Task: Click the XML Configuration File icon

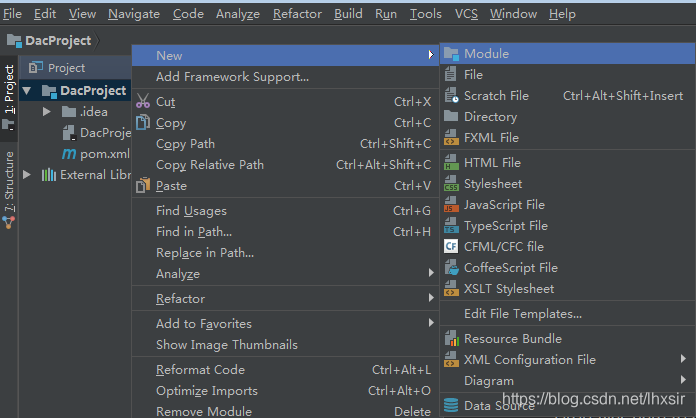Action: pos(451,359)
